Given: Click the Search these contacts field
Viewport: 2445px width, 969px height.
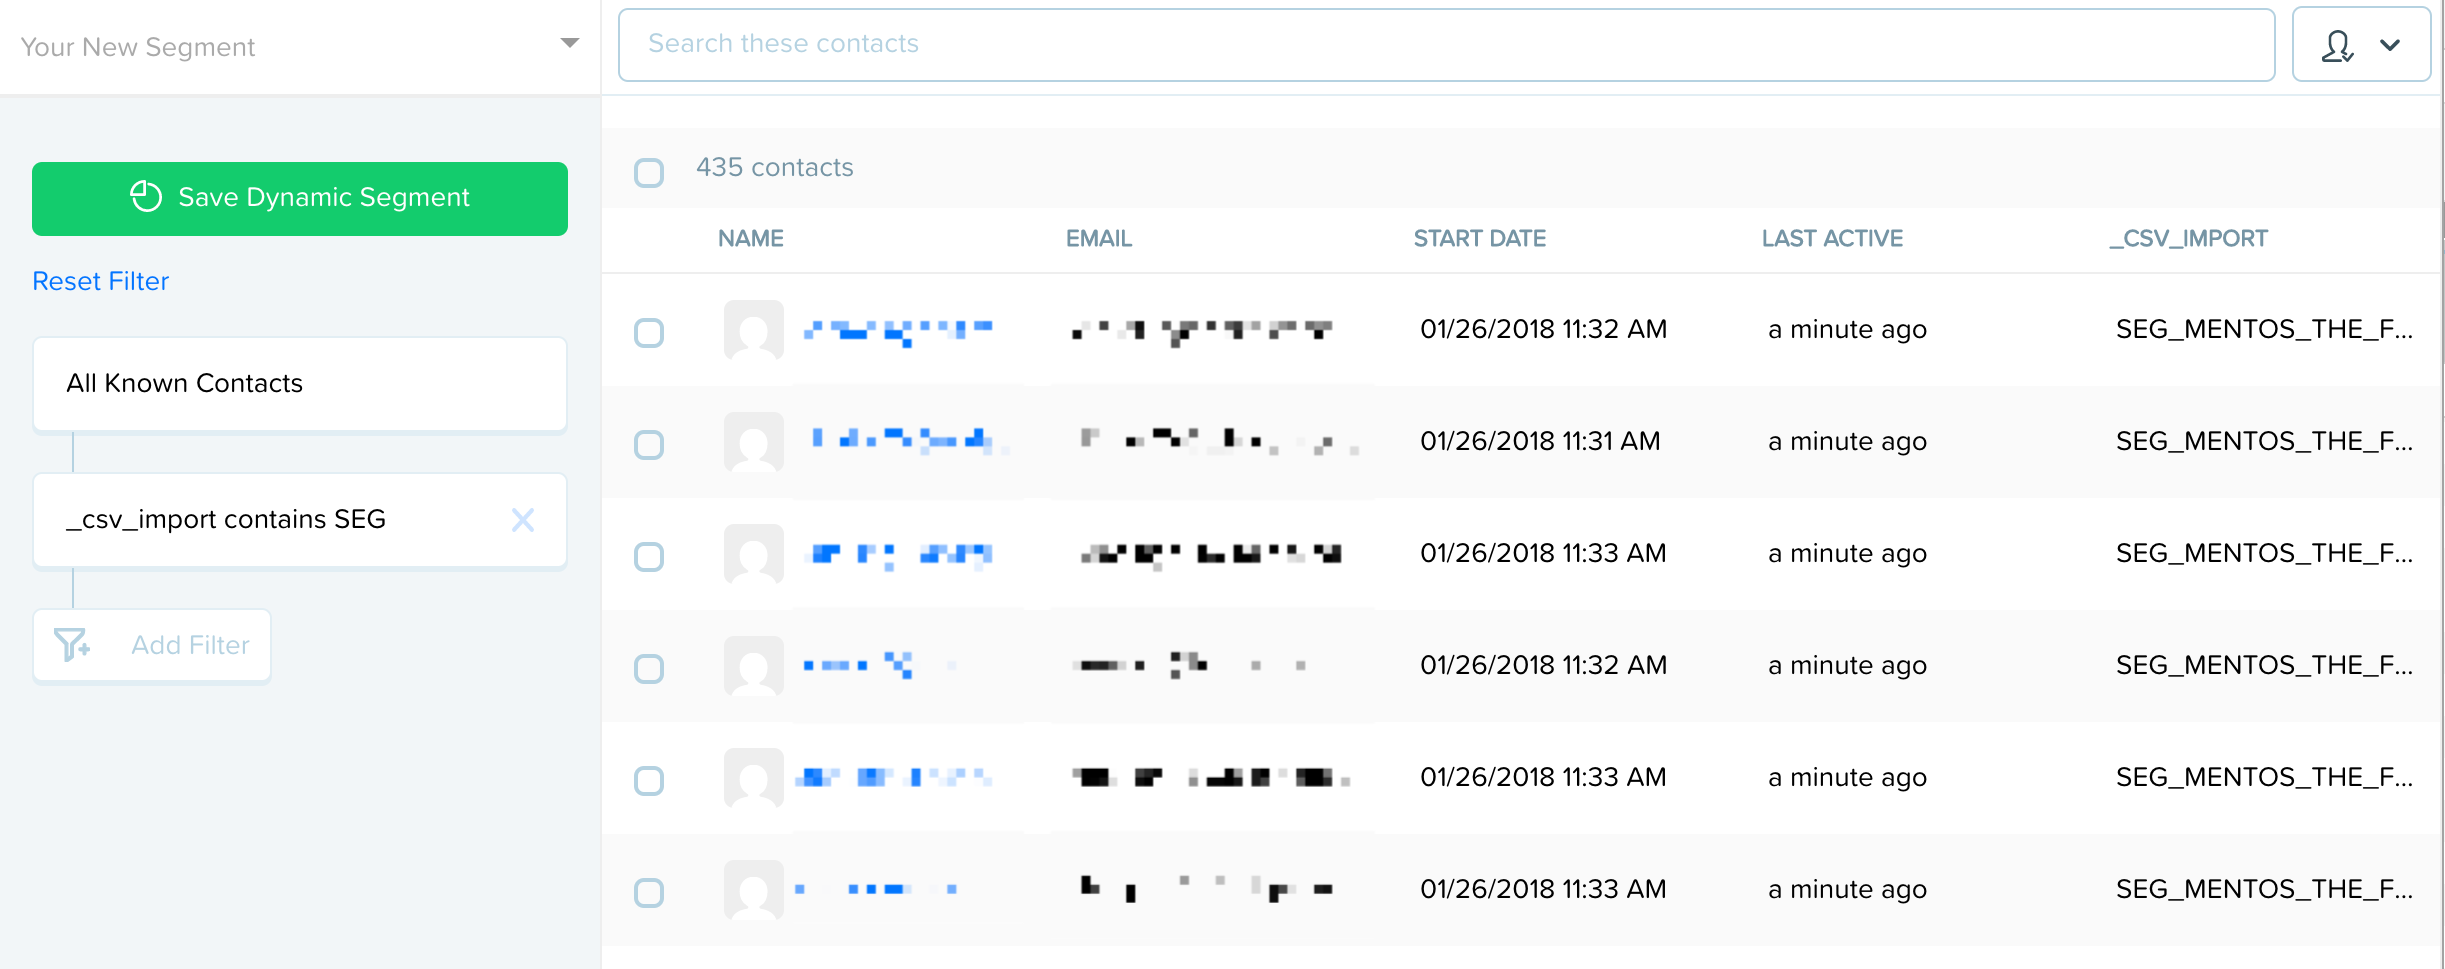Looking at the screenshot, I should (x=1446, y=45).
